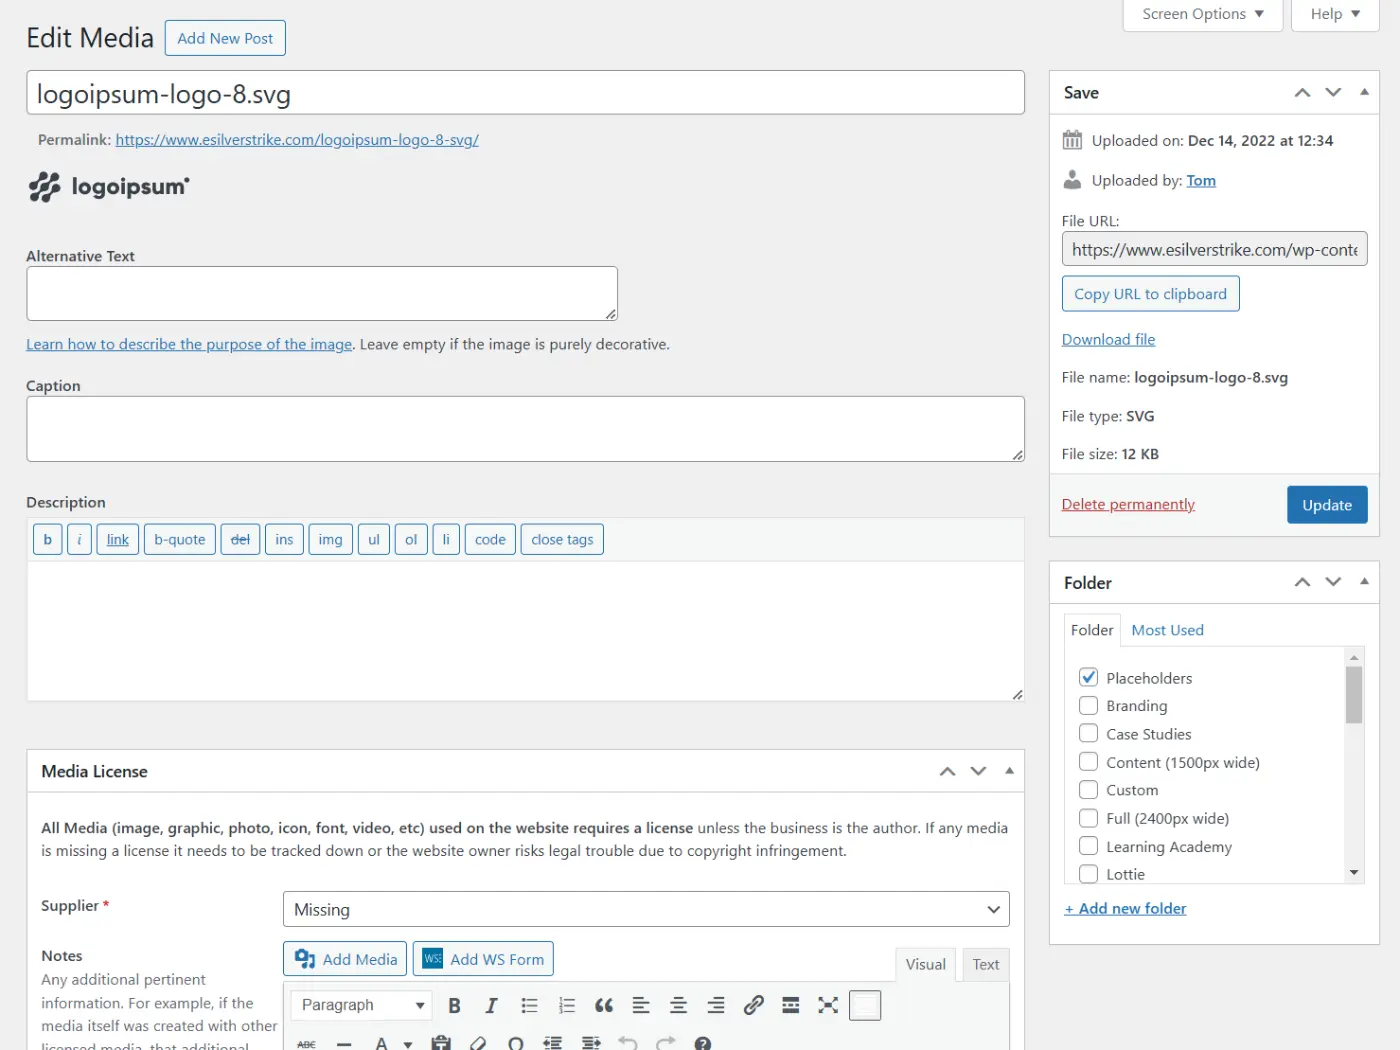The height and width of the screenshot is (1050, 1400).
Task: Open the Add new folder link
Action: tap(1125, 908)
